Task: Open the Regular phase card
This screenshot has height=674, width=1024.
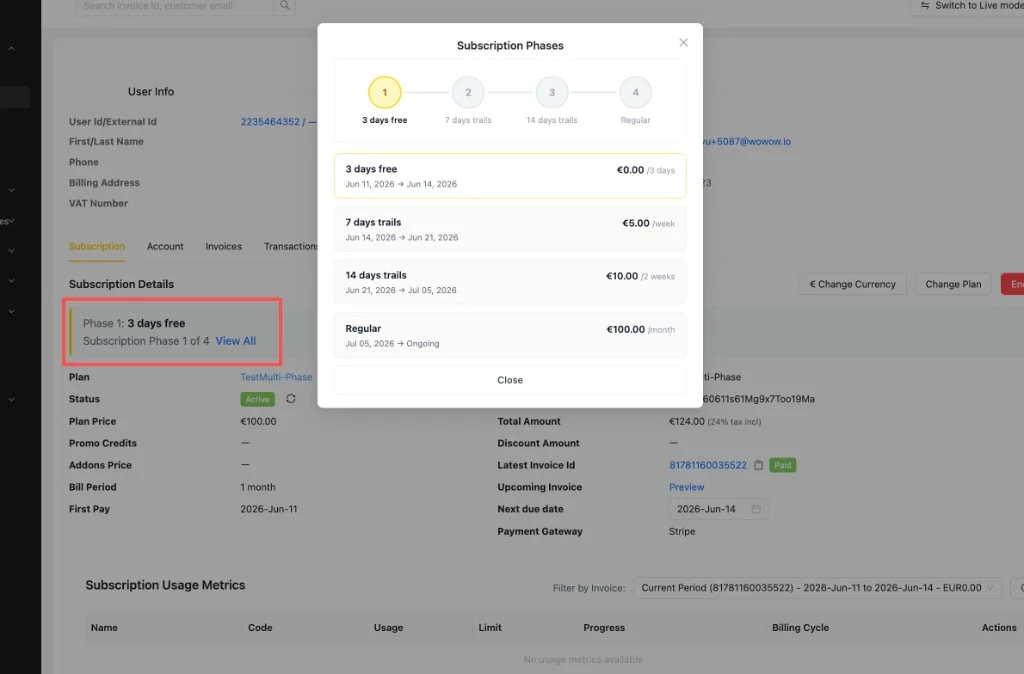Action: [510, 335]
